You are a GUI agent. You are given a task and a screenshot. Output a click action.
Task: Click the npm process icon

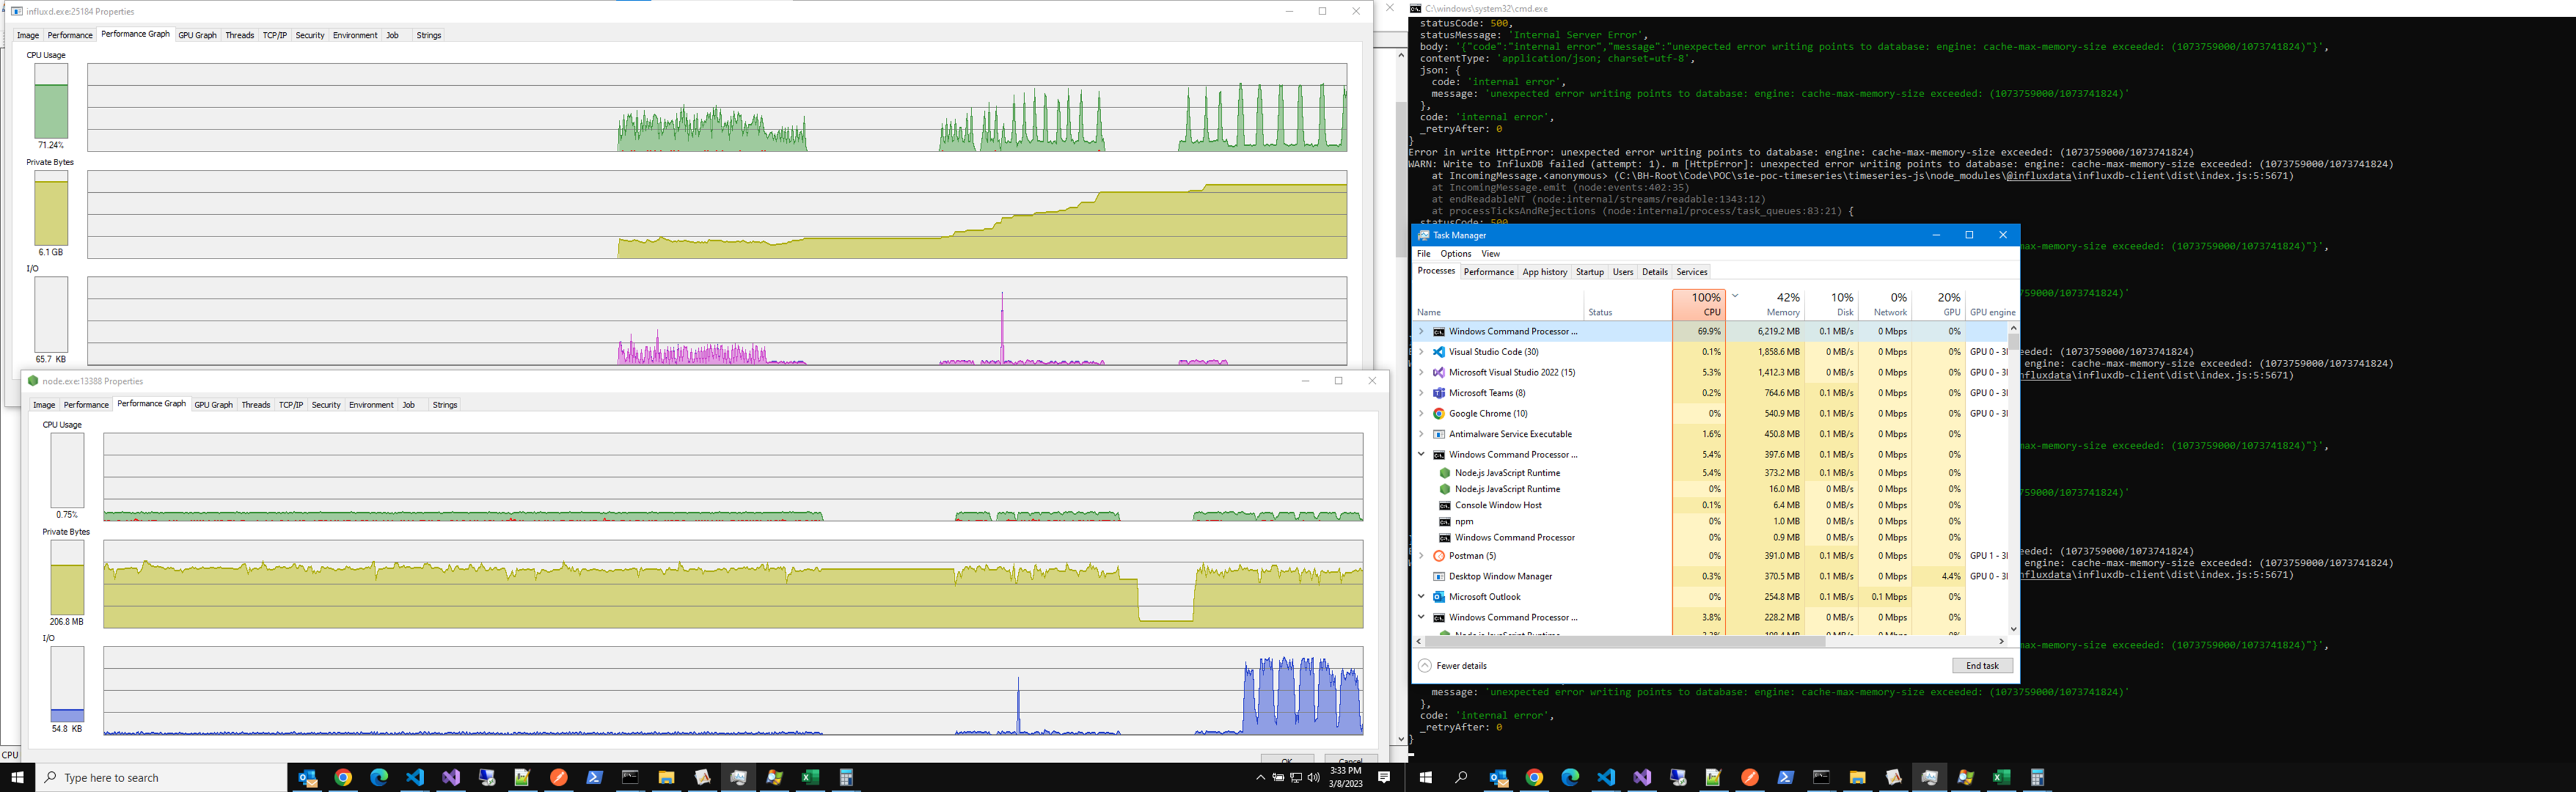click(x=1444, y=521)
